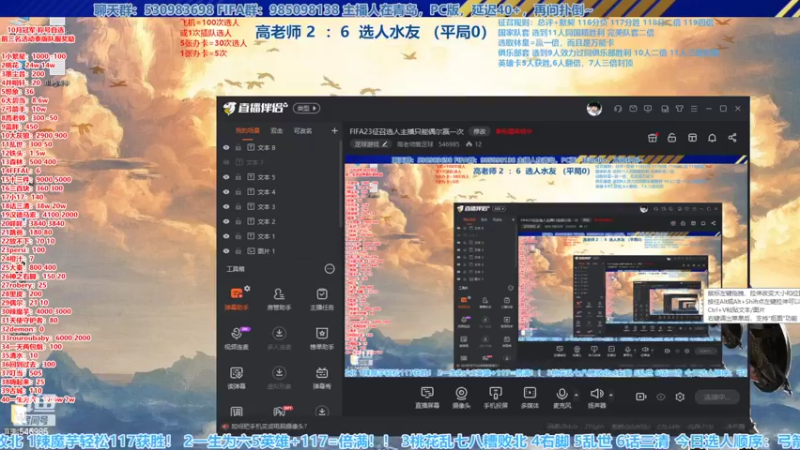800x450 pixels.
Task: Hide the 文本 3 layer
Action: point(226,207)
